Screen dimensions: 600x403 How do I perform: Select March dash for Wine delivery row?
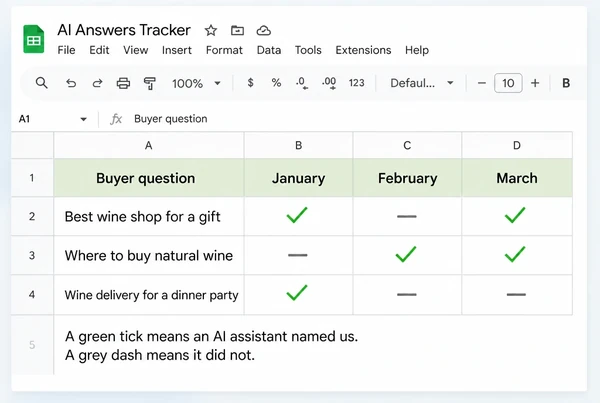click(x=517, y=295)
